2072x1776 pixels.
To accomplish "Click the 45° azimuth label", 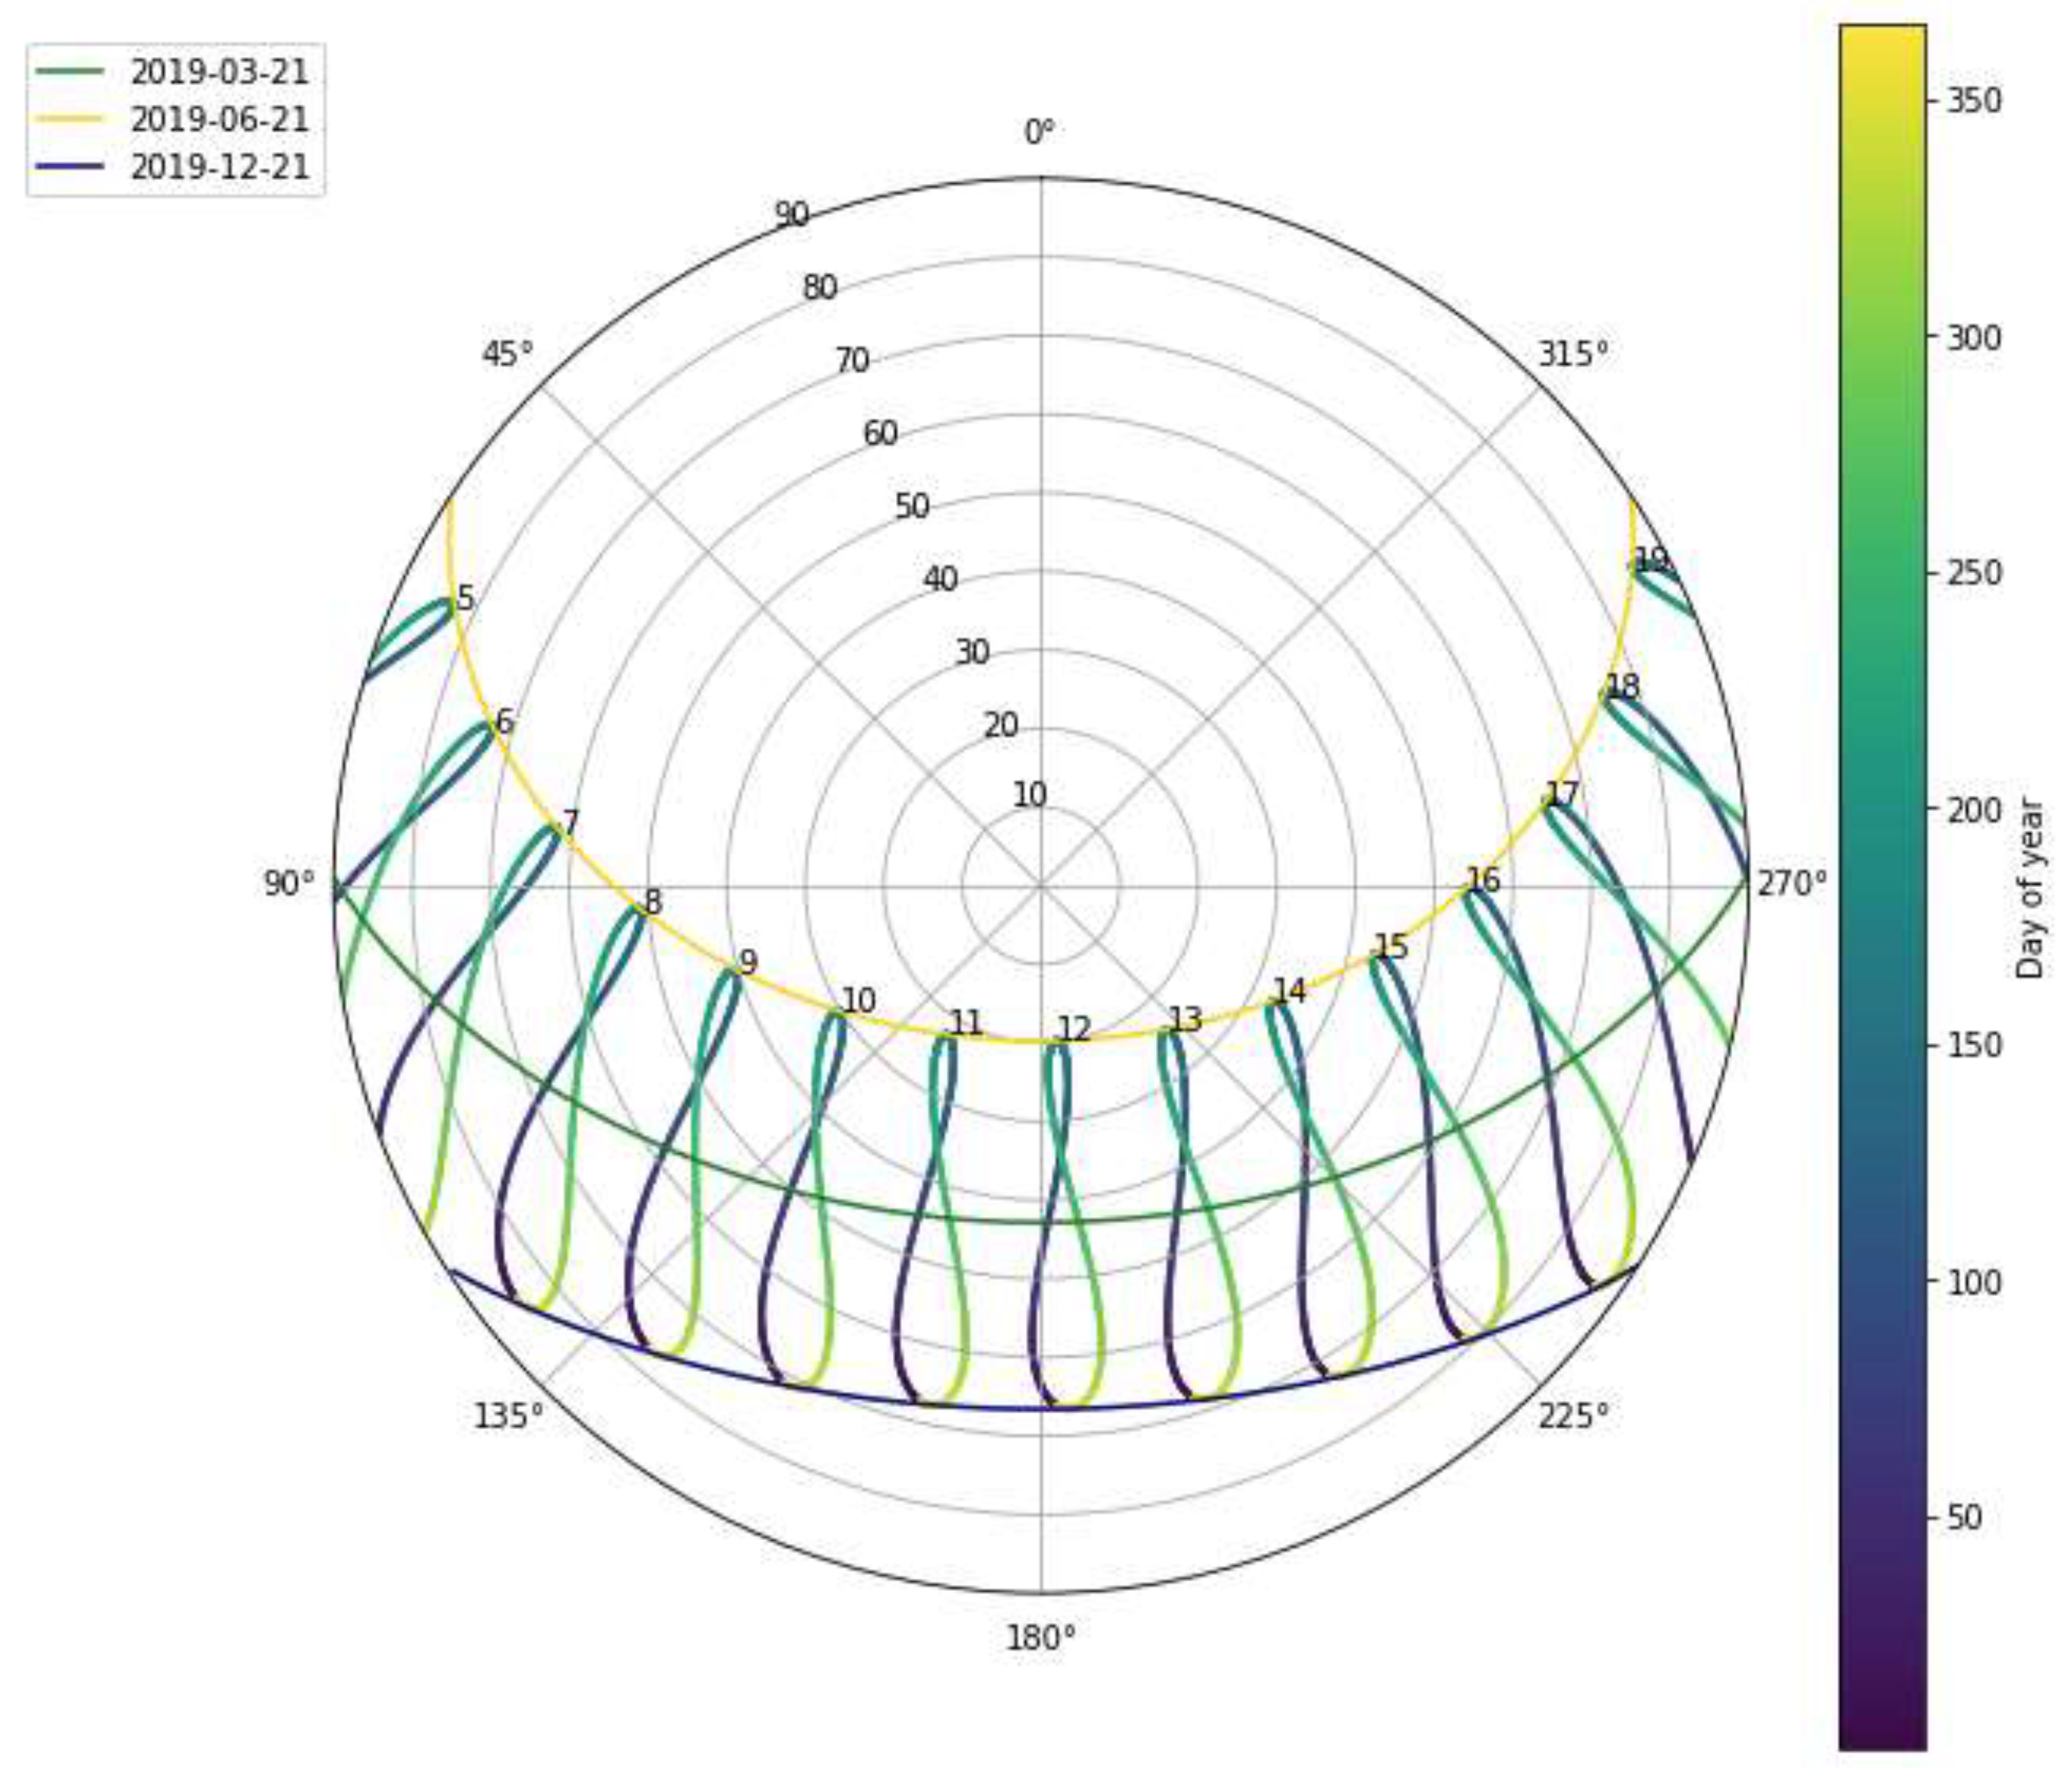I will (x=508, y=354).
